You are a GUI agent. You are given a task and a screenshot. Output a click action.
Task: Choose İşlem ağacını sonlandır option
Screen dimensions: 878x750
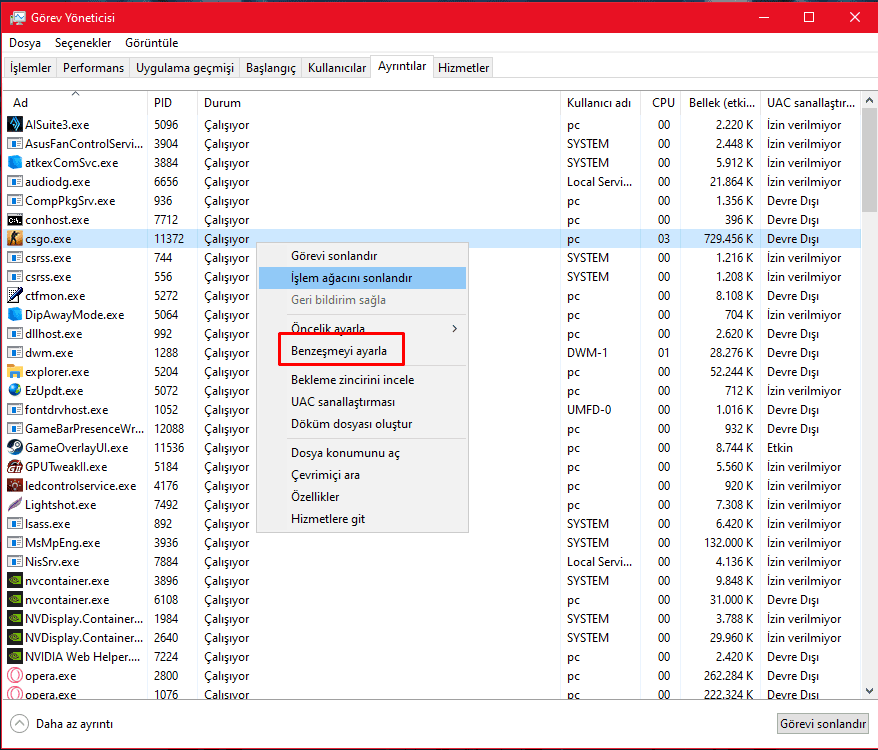pos(351,278)
